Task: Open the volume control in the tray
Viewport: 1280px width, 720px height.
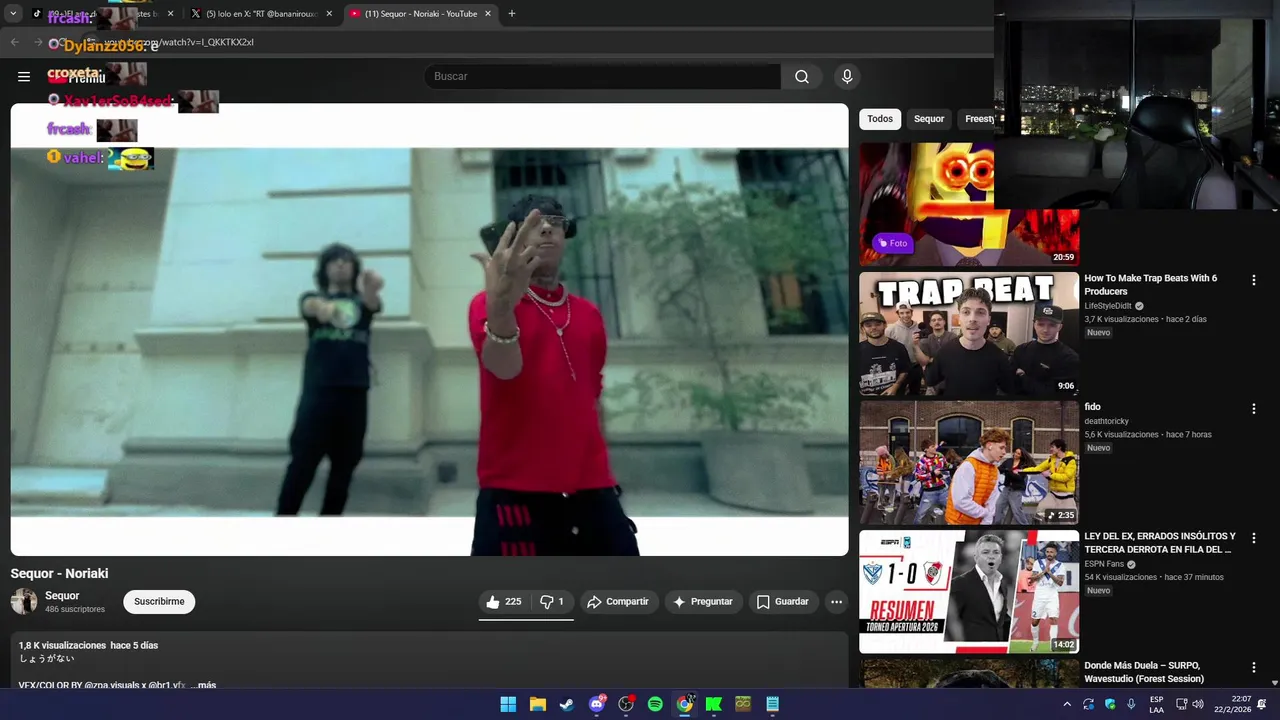Action: [1198, 704]
